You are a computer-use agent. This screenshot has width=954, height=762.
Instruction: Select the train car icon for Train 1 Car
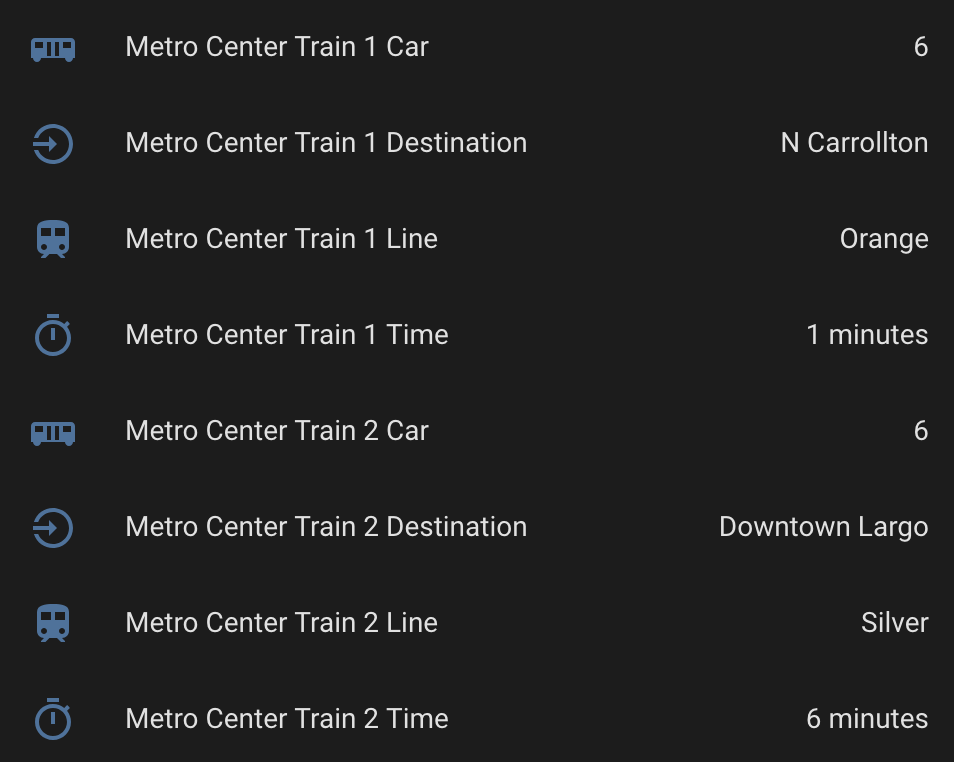tap(52, 47)
